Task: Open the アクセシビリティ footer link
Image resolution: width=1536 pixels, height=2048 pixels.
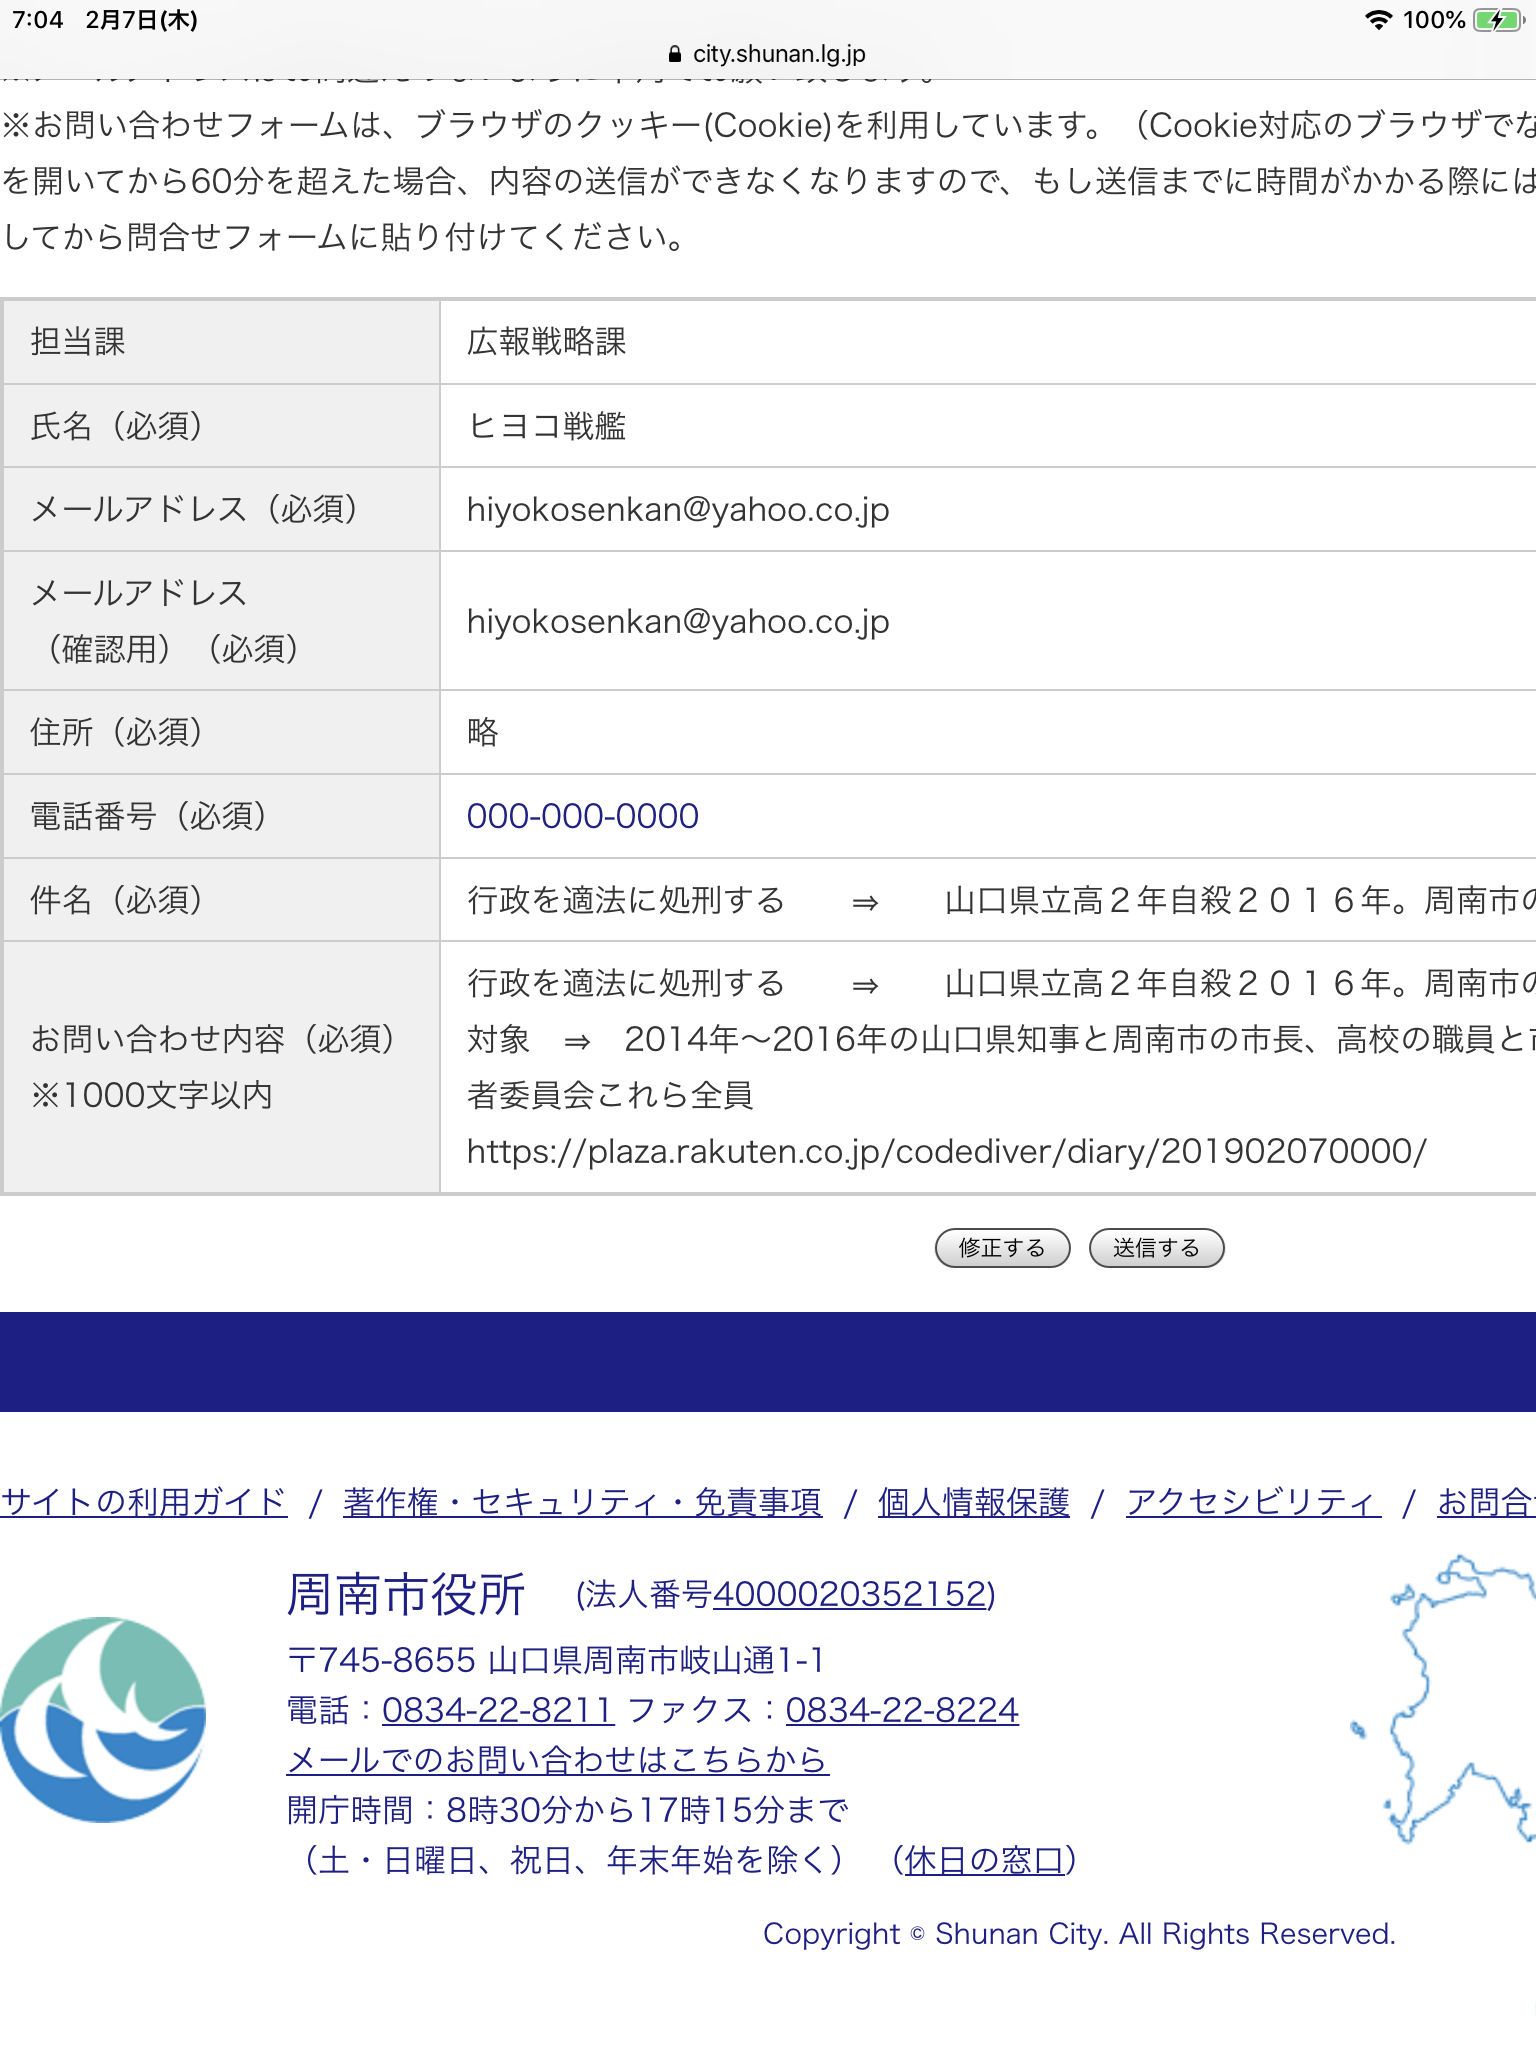Action: click(1252, 1502)
